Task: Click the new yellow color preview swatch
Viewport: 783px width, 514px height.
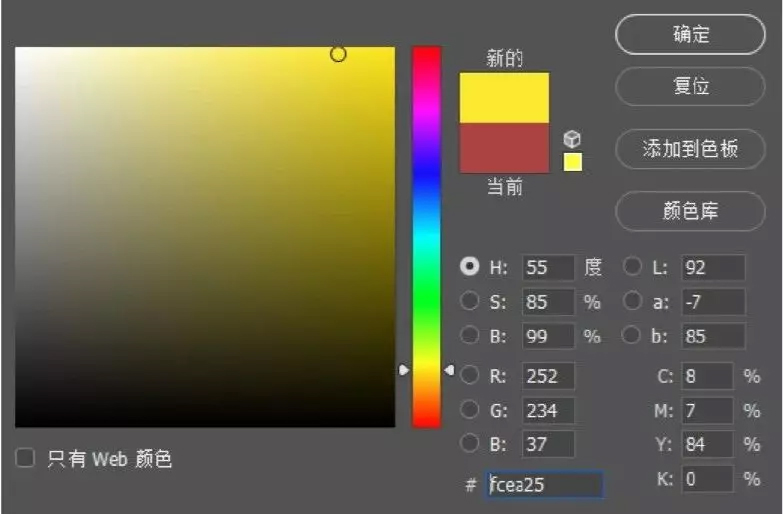Action: (504, 98)
